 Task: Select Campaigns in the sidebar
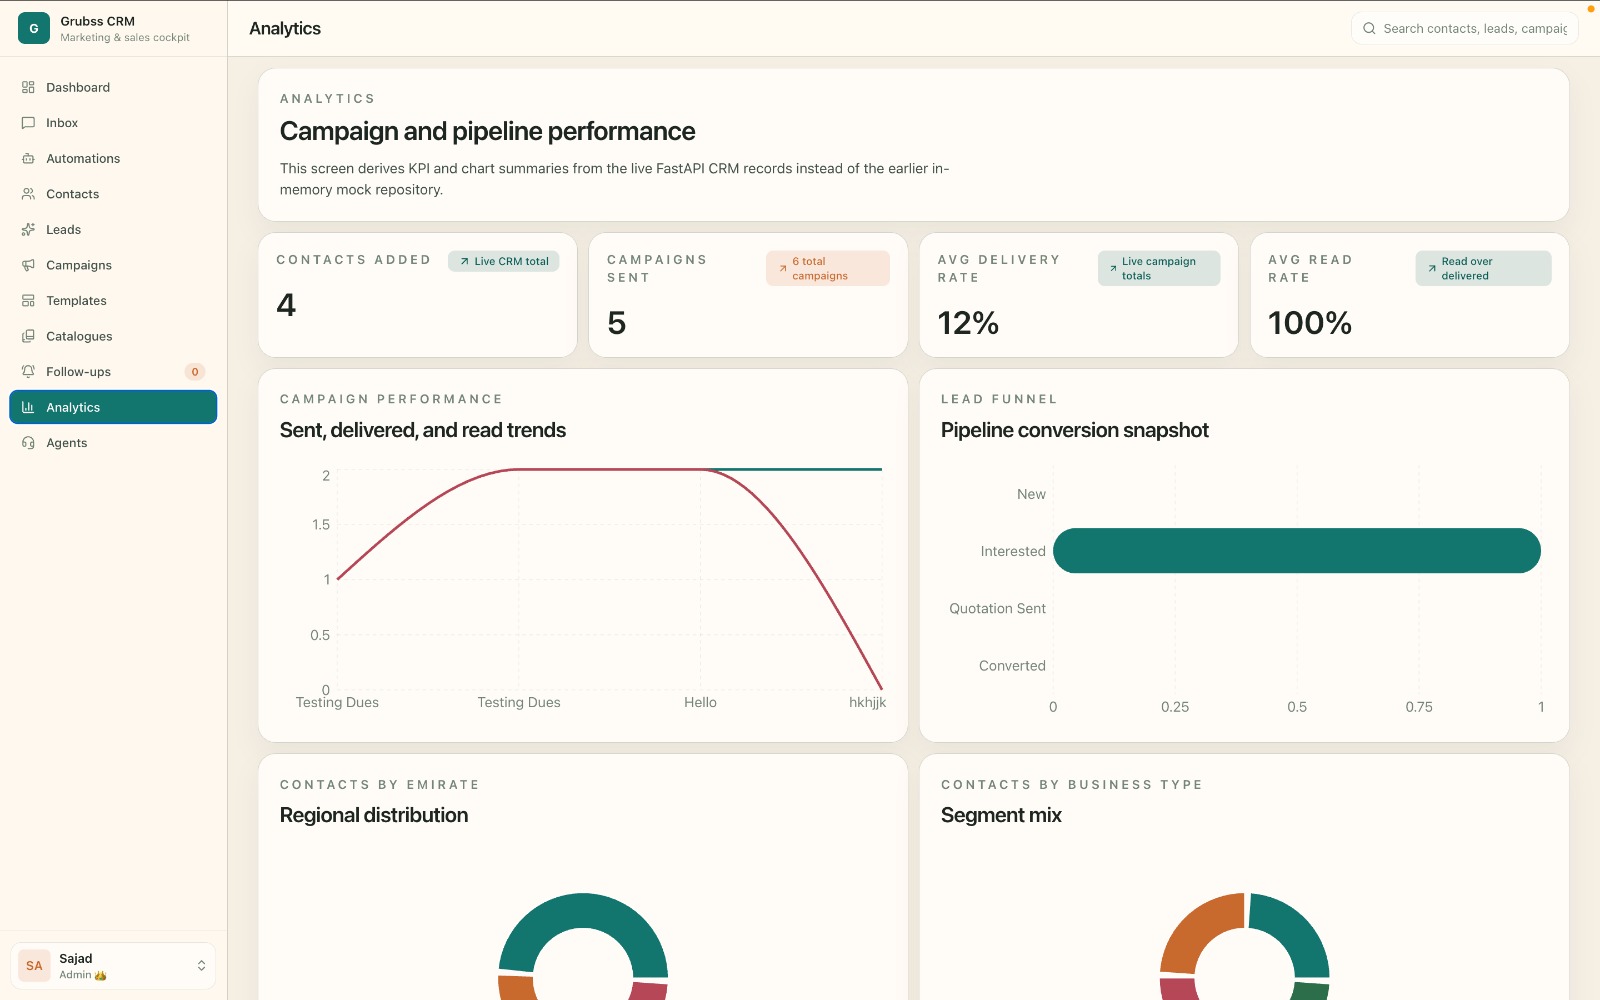[113, 265]
